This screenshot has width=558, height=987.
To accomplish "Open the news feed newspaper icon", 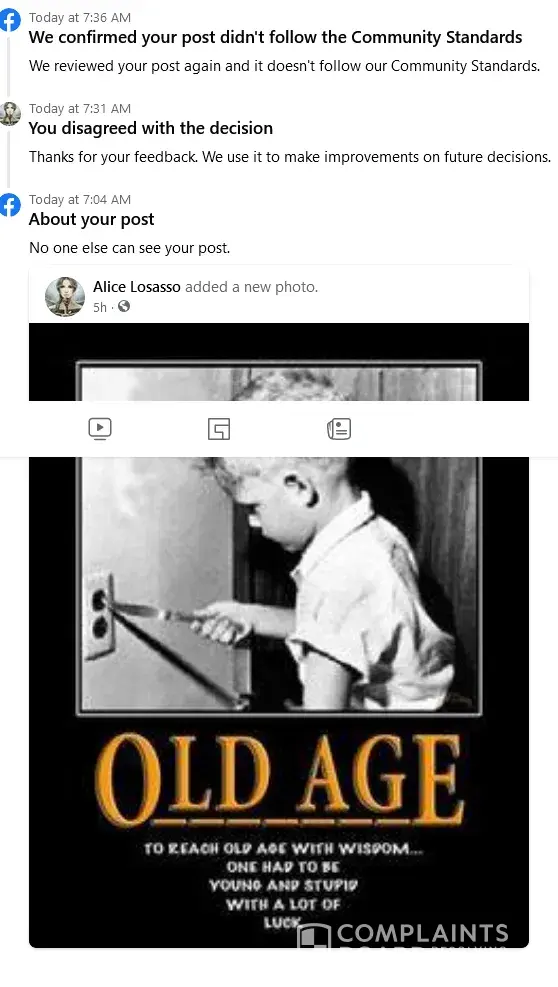I will click(339, 429).
